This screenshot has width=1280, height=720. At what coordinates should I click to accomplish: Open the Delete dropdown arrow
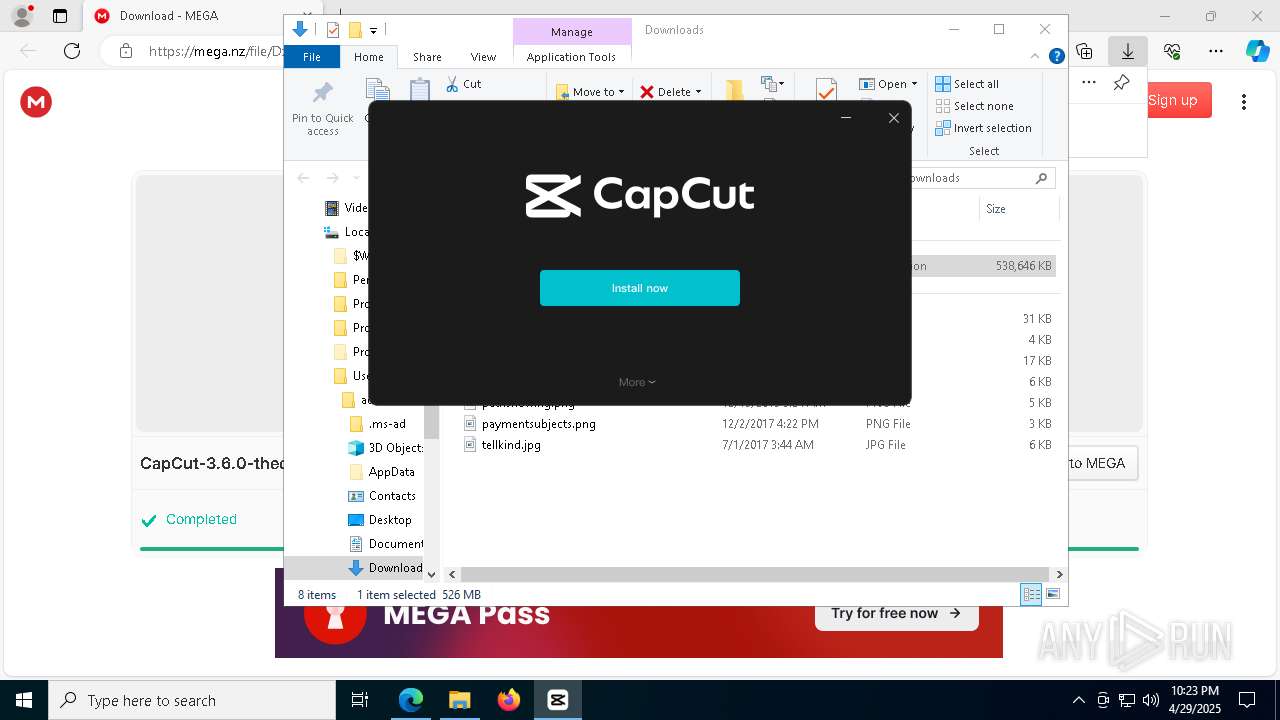point(698,92)
